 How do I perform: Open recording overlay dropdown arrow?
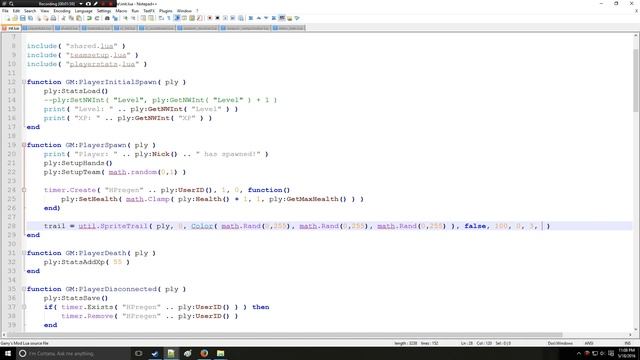click(81, 4)
